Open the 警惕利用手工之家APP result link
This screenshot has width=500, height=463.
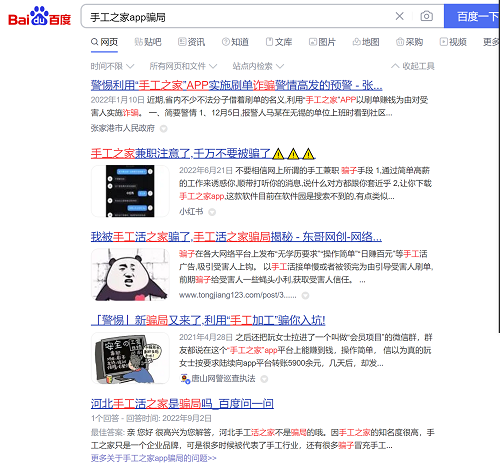pos(236,85)
